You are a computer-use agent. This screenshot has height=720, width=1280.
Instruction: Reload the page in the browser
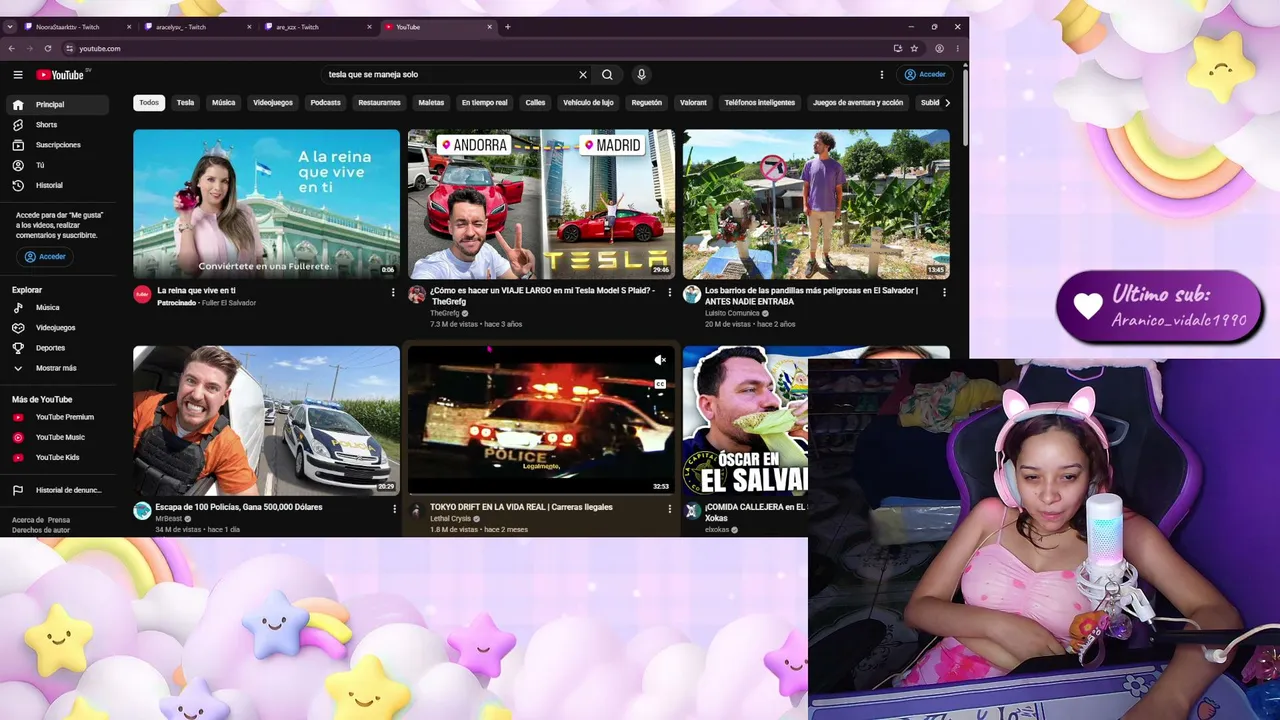pos(47,48)
